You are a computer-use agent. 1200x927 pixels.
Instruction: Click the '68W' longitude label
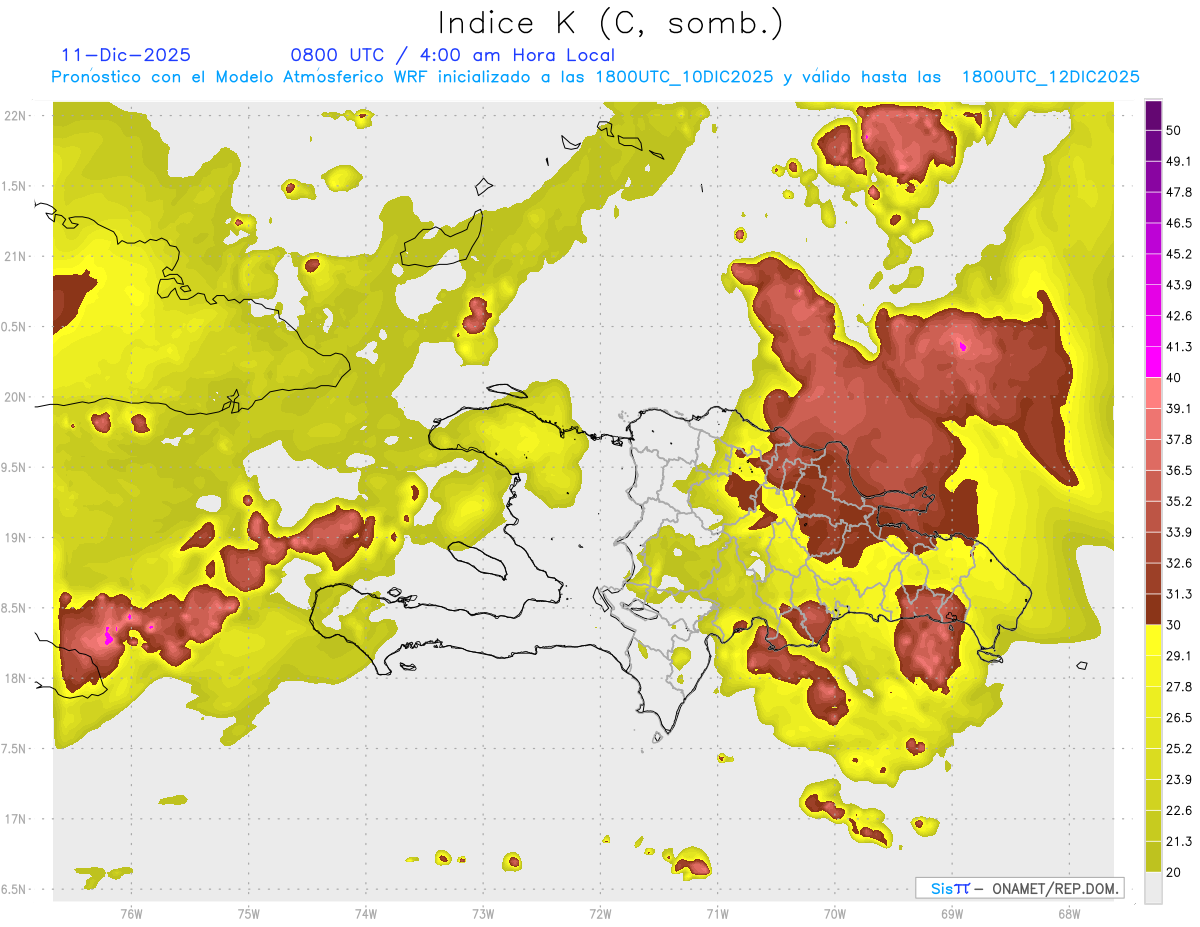tap(1069, 913)
